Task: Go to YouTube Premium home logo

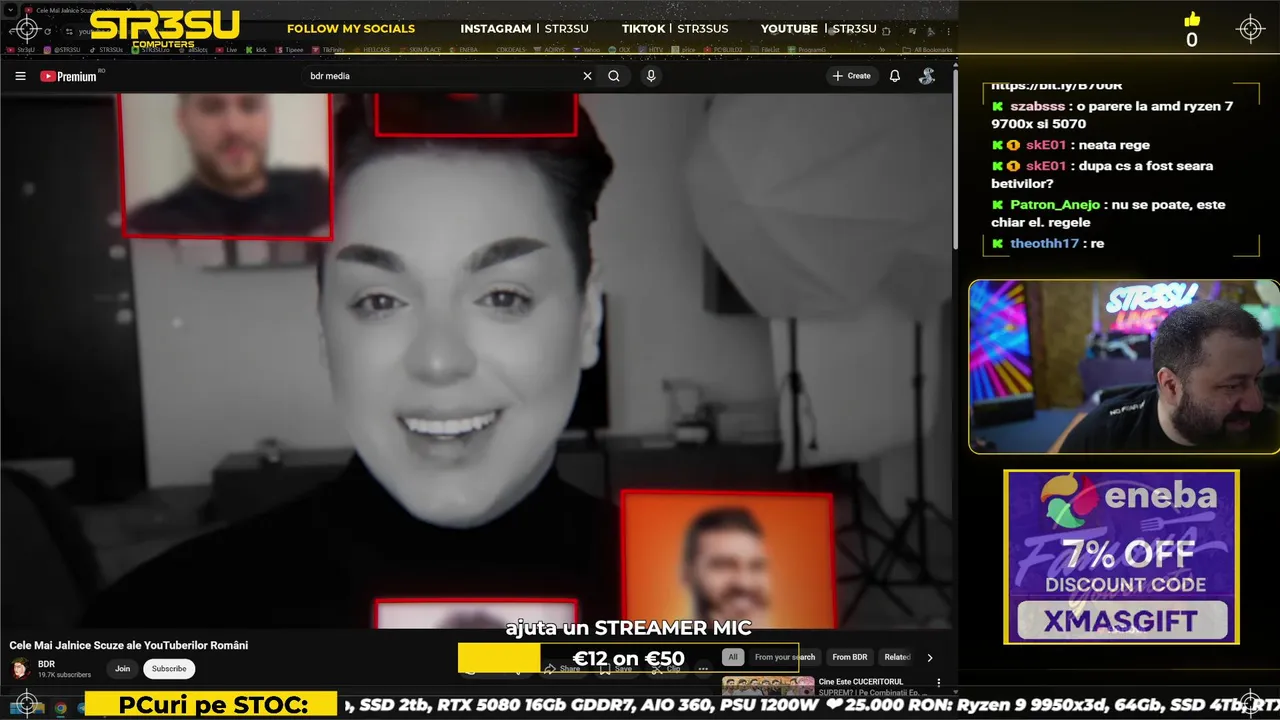Action: click(x=68, y=76)
